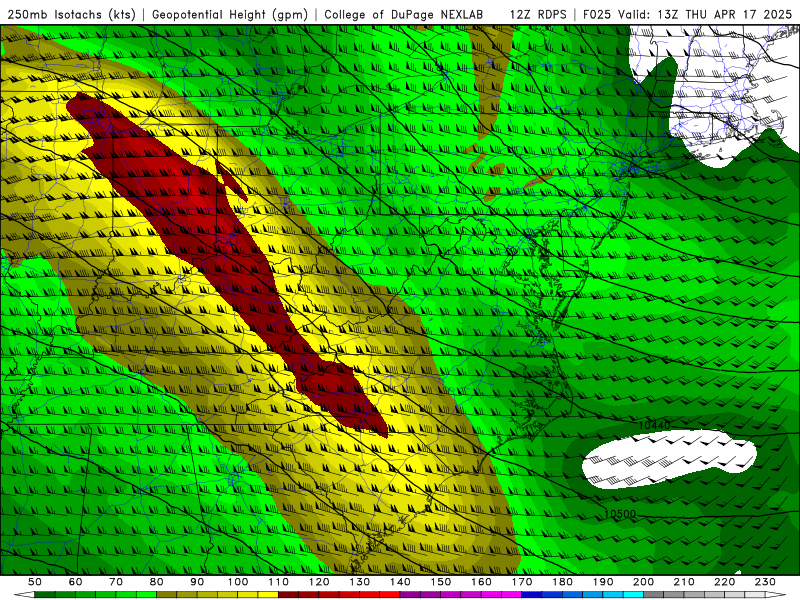Click the '140' value on the color scale
Image resolution: width=800 pixels, height=600 pixels.
[400, 582]
